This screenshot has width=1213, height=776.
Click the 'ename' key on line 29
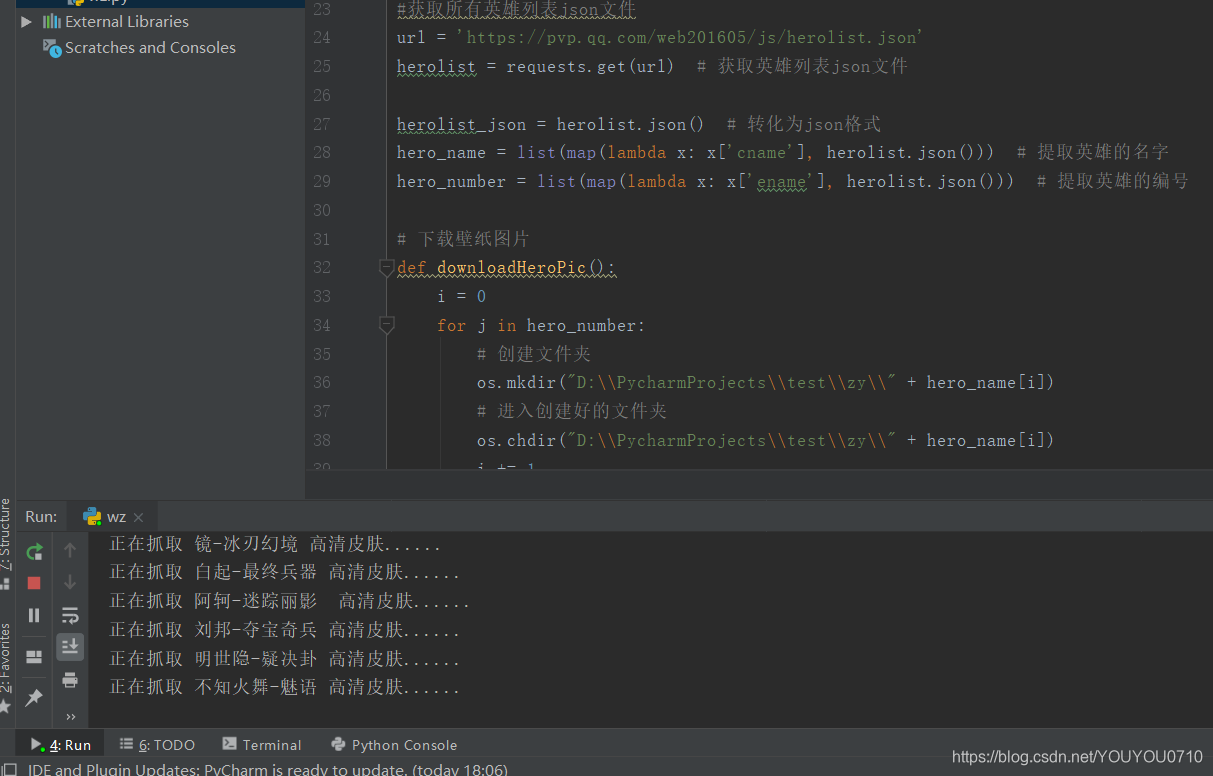click(x=781, y=181)
